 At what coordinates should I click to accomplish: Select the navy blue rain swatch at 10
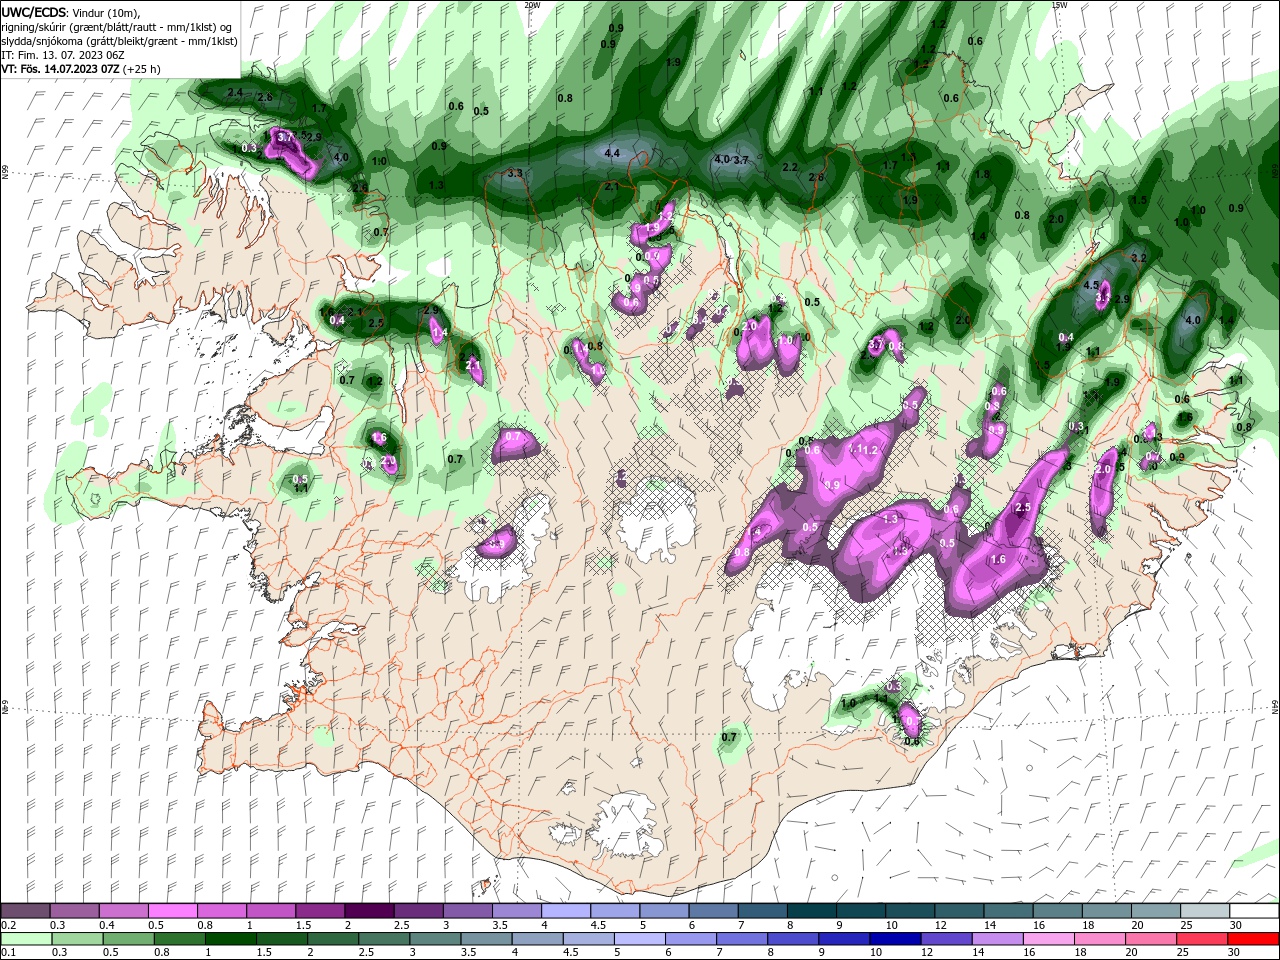coord(895,939)
